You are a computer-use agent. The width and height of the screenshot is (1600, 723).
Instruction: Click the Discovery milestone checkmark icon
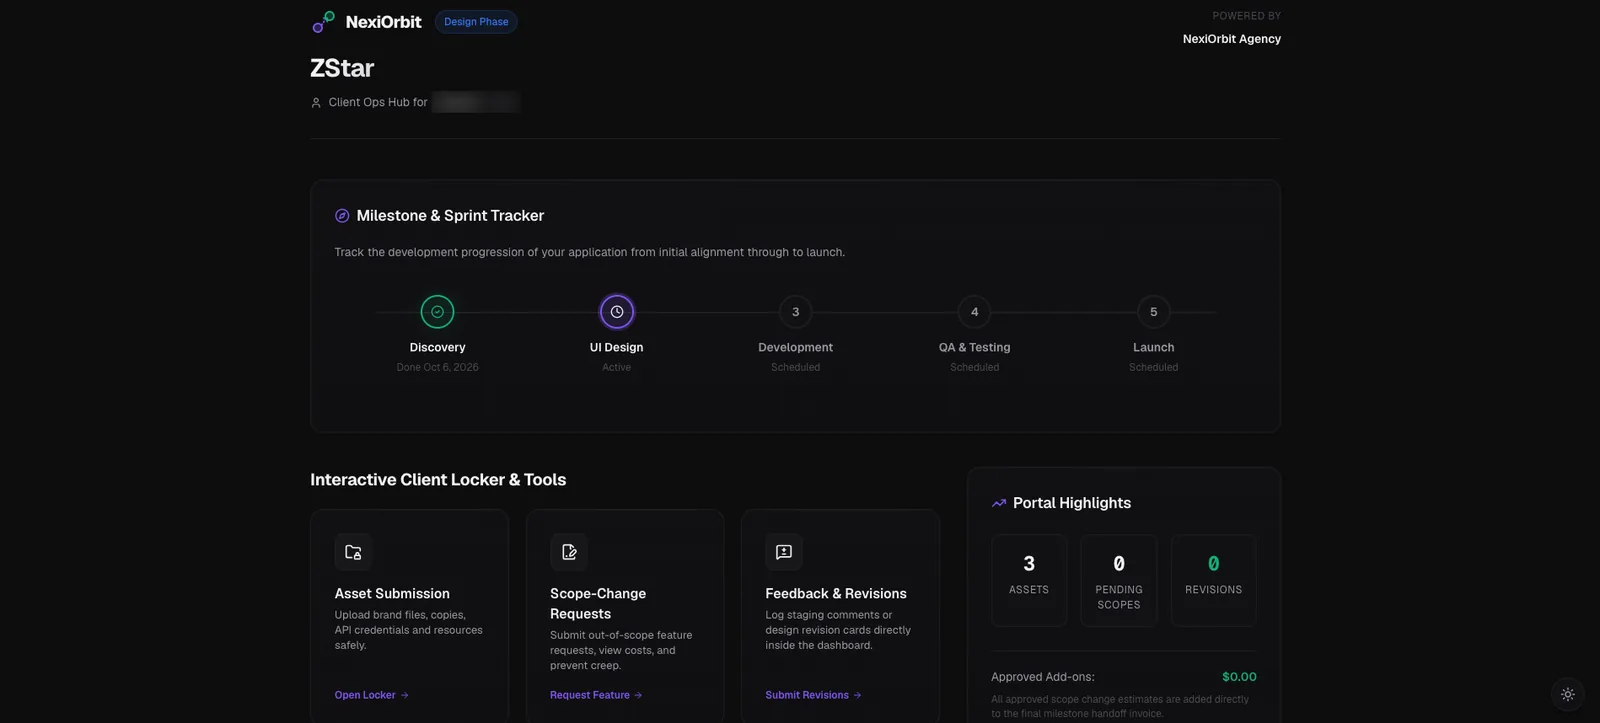tap(437, 312)
